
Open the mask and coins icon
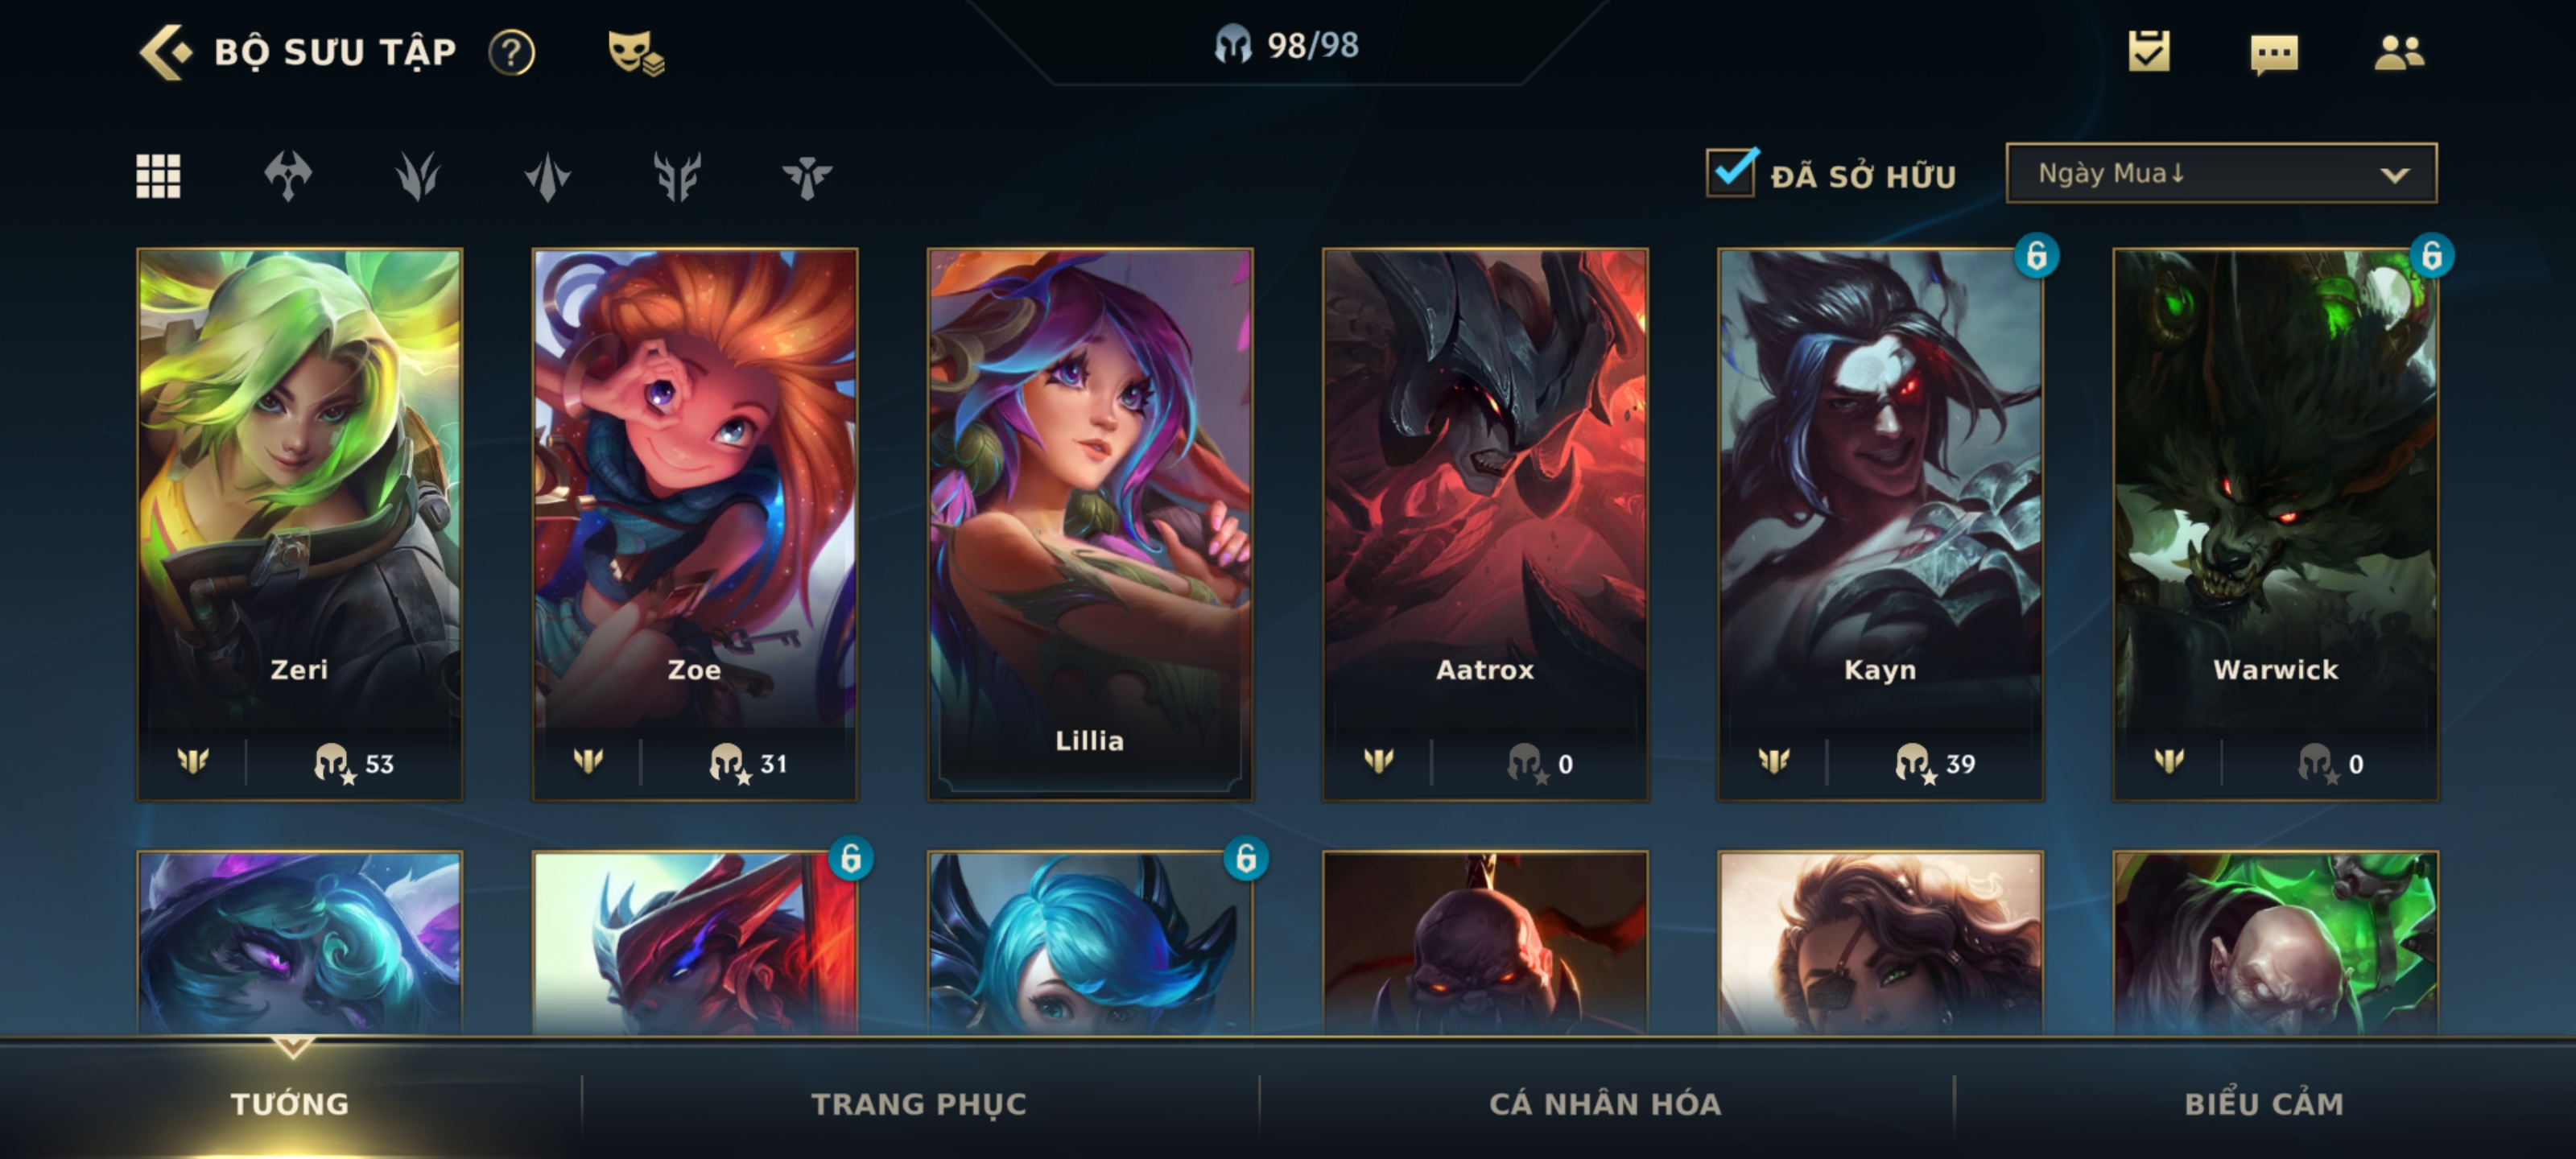636,52
